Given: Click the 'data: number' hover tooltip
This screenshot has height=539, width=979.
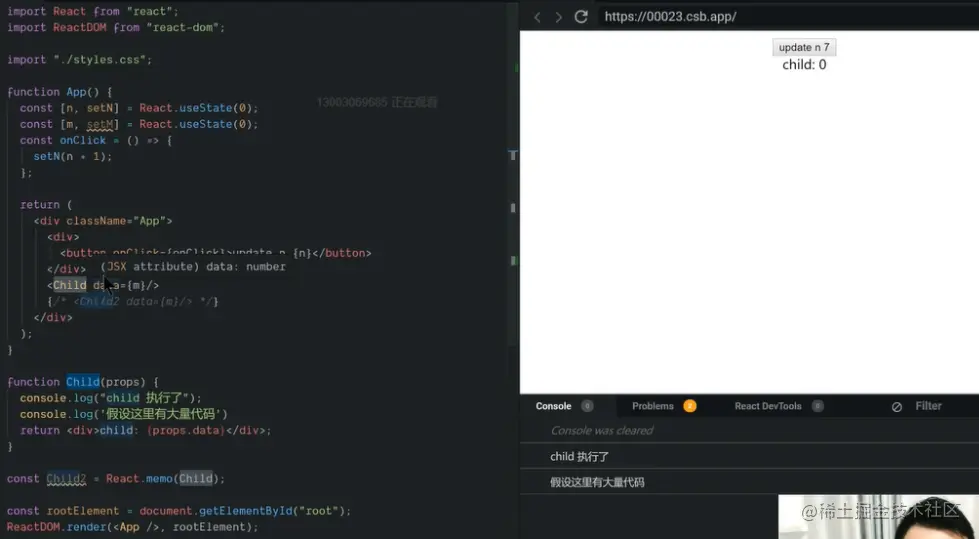Looking at the screenshot, I should click(x=193, y=267).
